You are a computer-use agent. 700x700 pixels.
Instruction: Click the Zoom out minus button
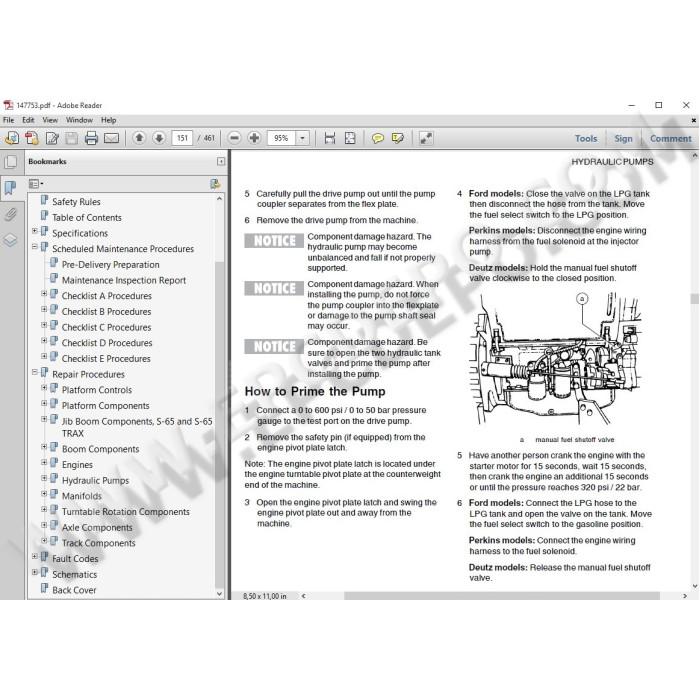pos(234,138)
